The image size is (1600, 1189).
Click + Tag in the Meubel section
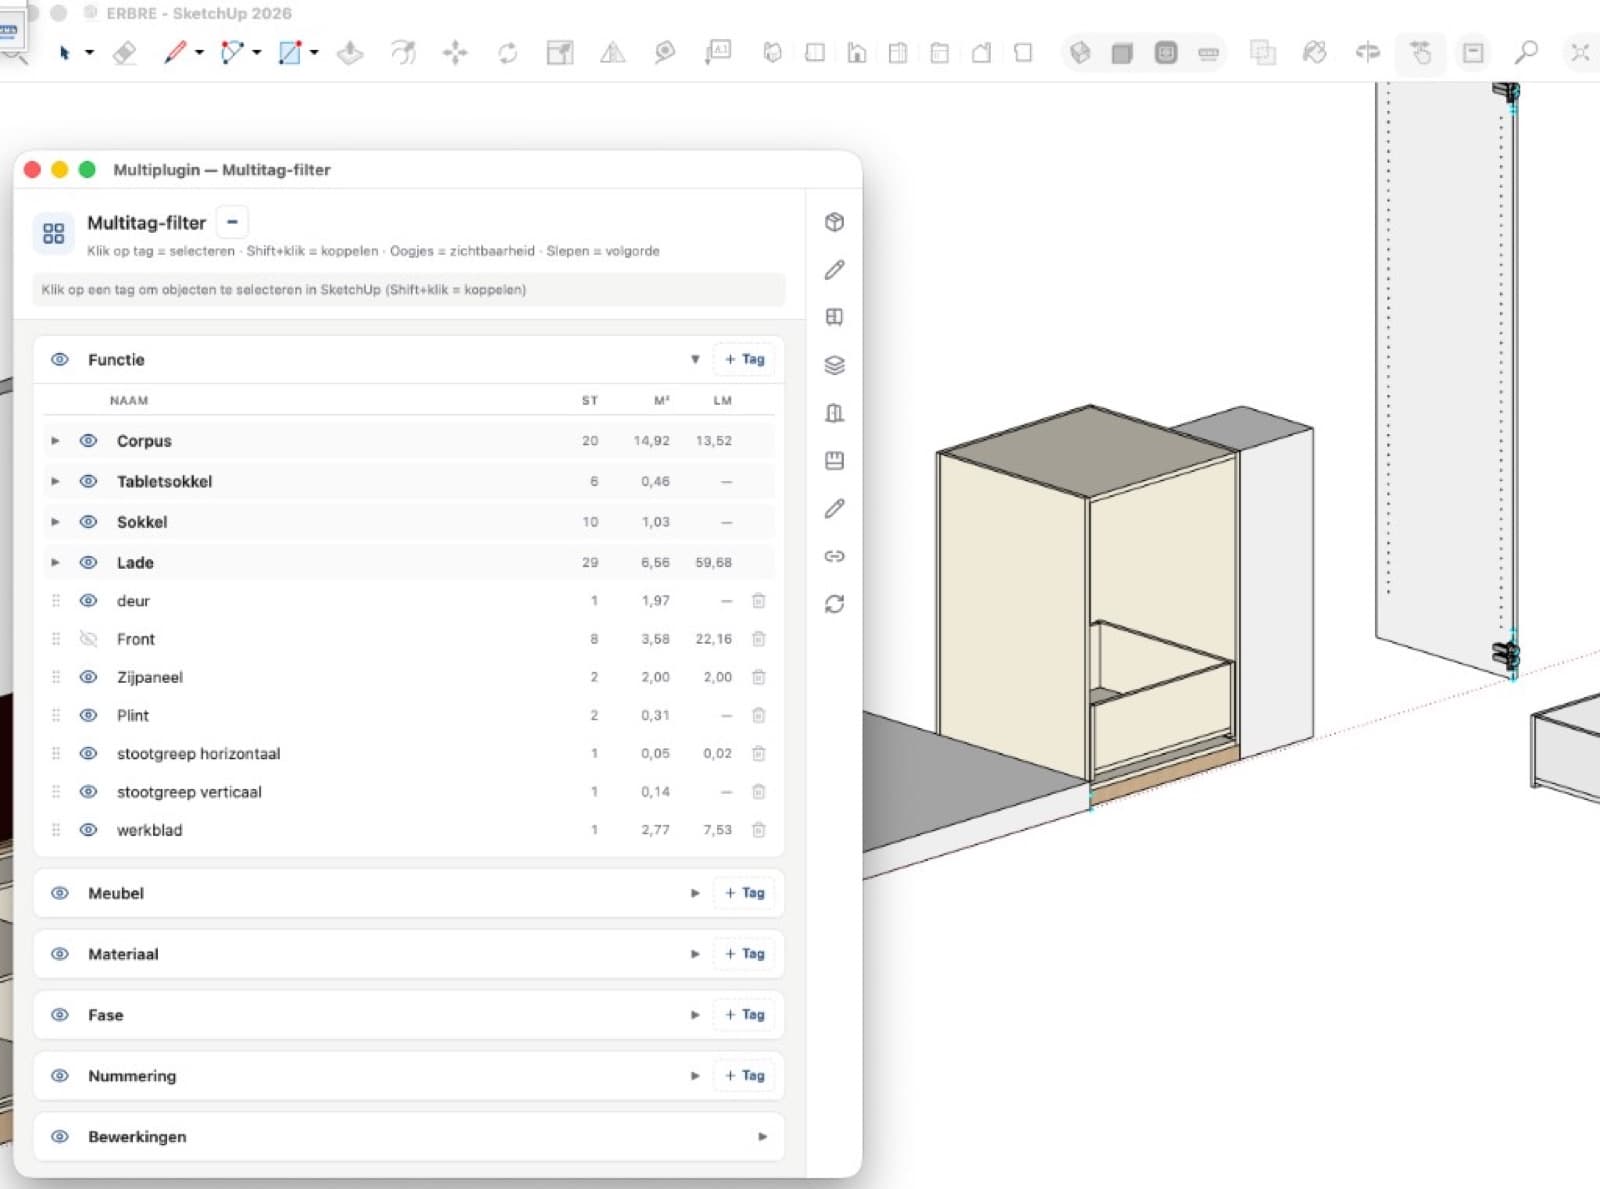point(745,893)
